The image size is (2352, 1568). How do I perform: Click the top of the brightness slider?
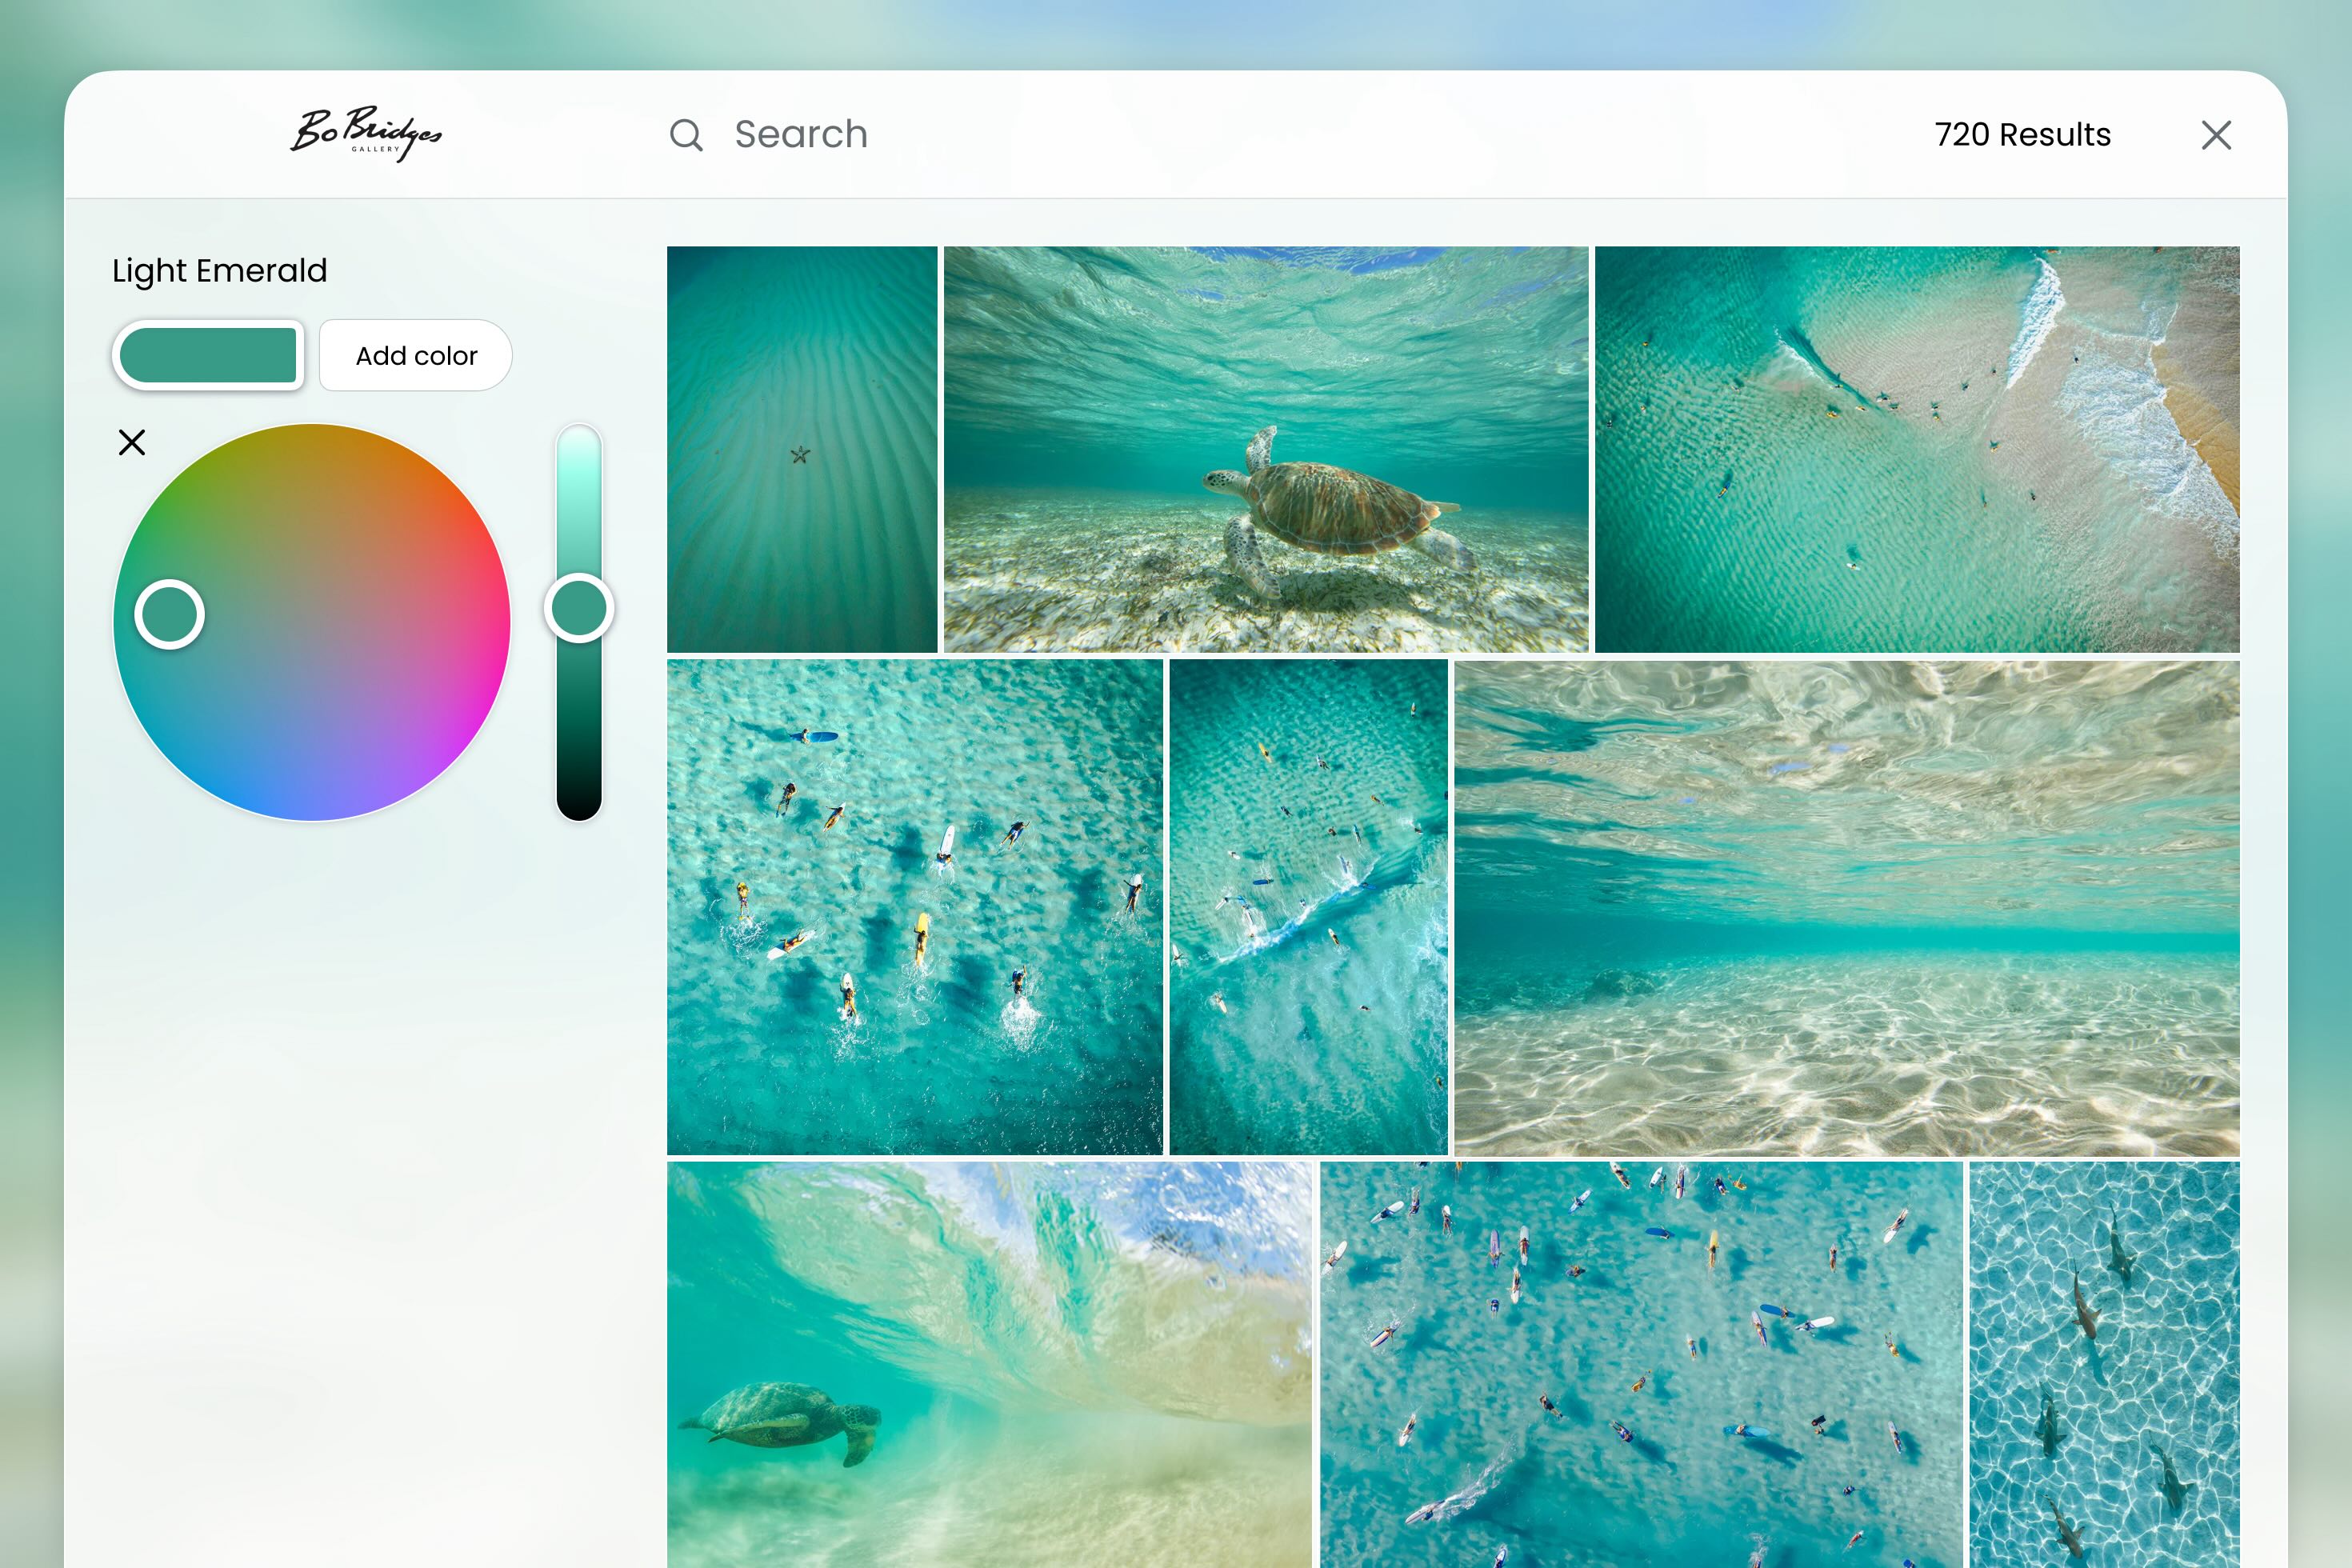coord(579,445)
